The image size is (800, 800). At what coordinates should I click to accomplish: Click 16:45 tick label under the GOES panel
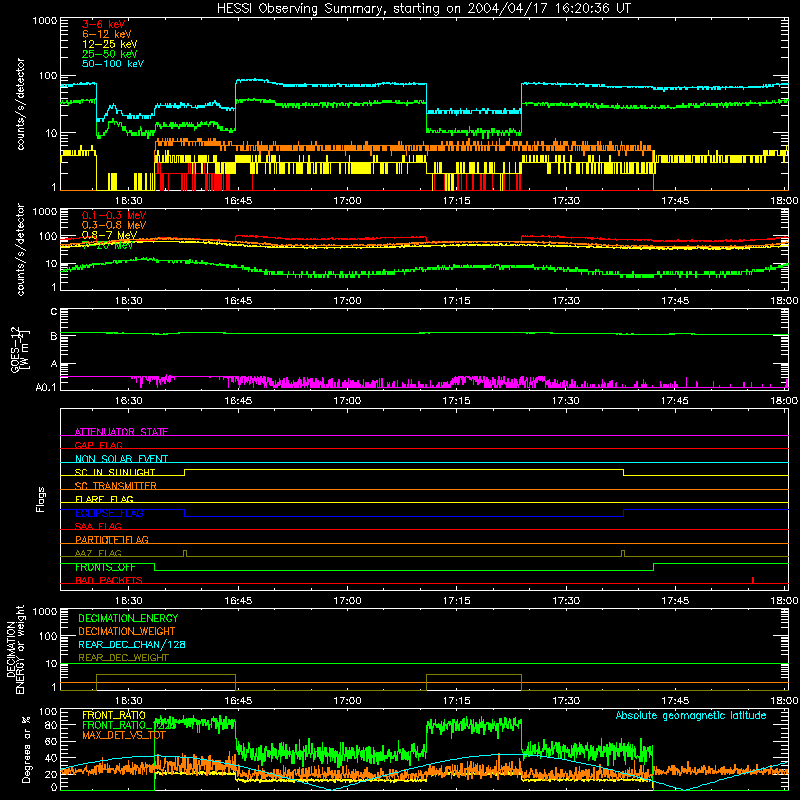[x=238, y=401]
